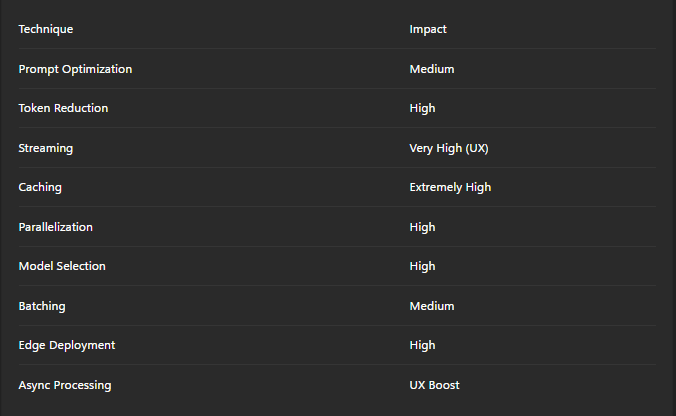Select the Prompt Optimization cell
Image resolution: width=676 pixels, height=416 pixels.
coord(75,69)
